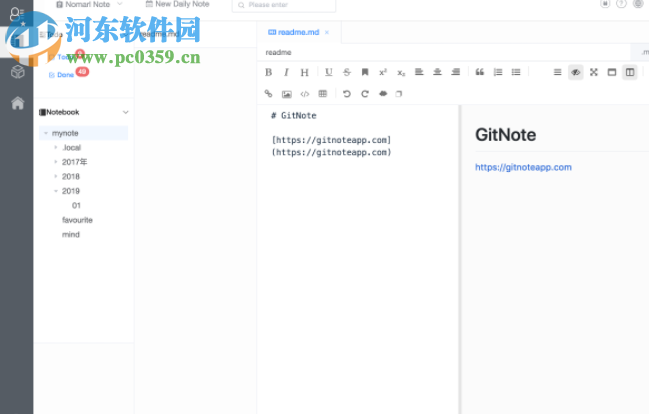The image size is (649, 414).
Task: Insert an image
Action: click(x=286, y=94)
